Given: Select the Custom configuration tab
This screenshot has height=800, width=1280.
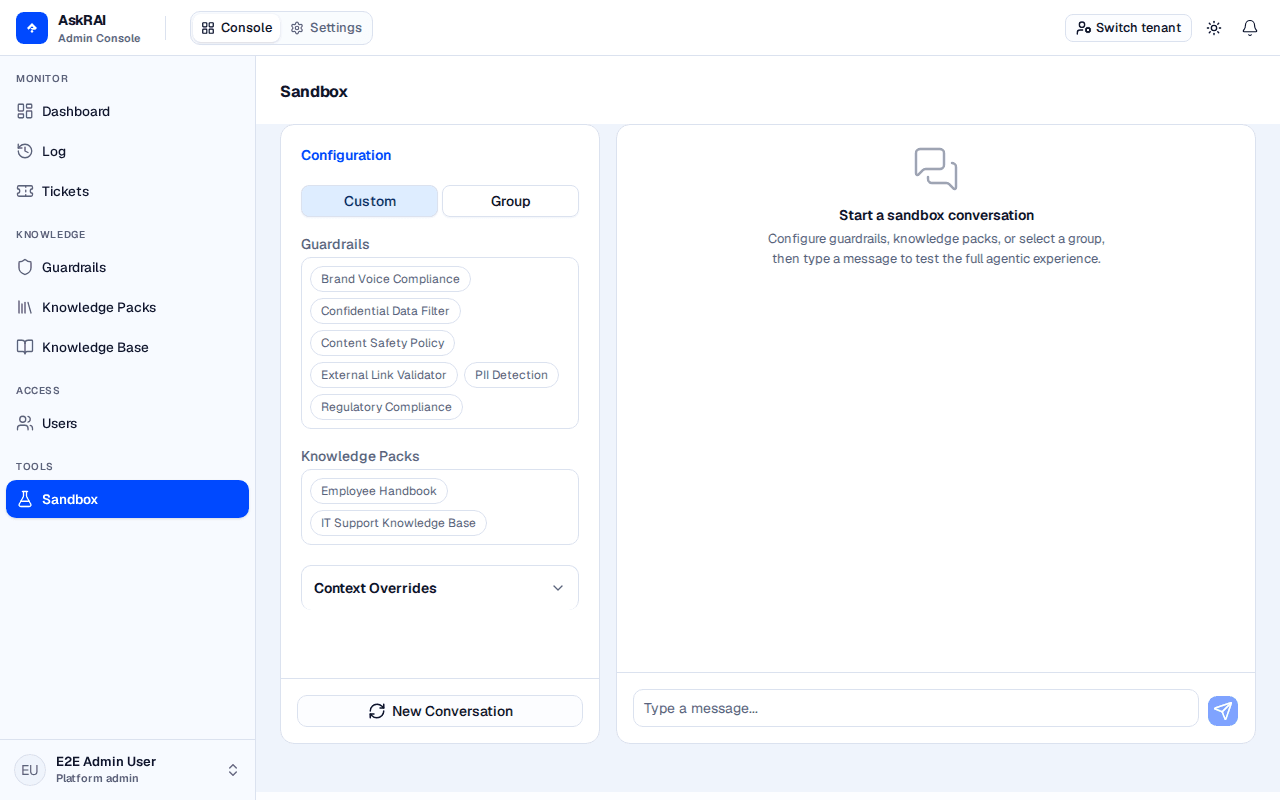Looking at the screenshot, I should click(369, 201).
